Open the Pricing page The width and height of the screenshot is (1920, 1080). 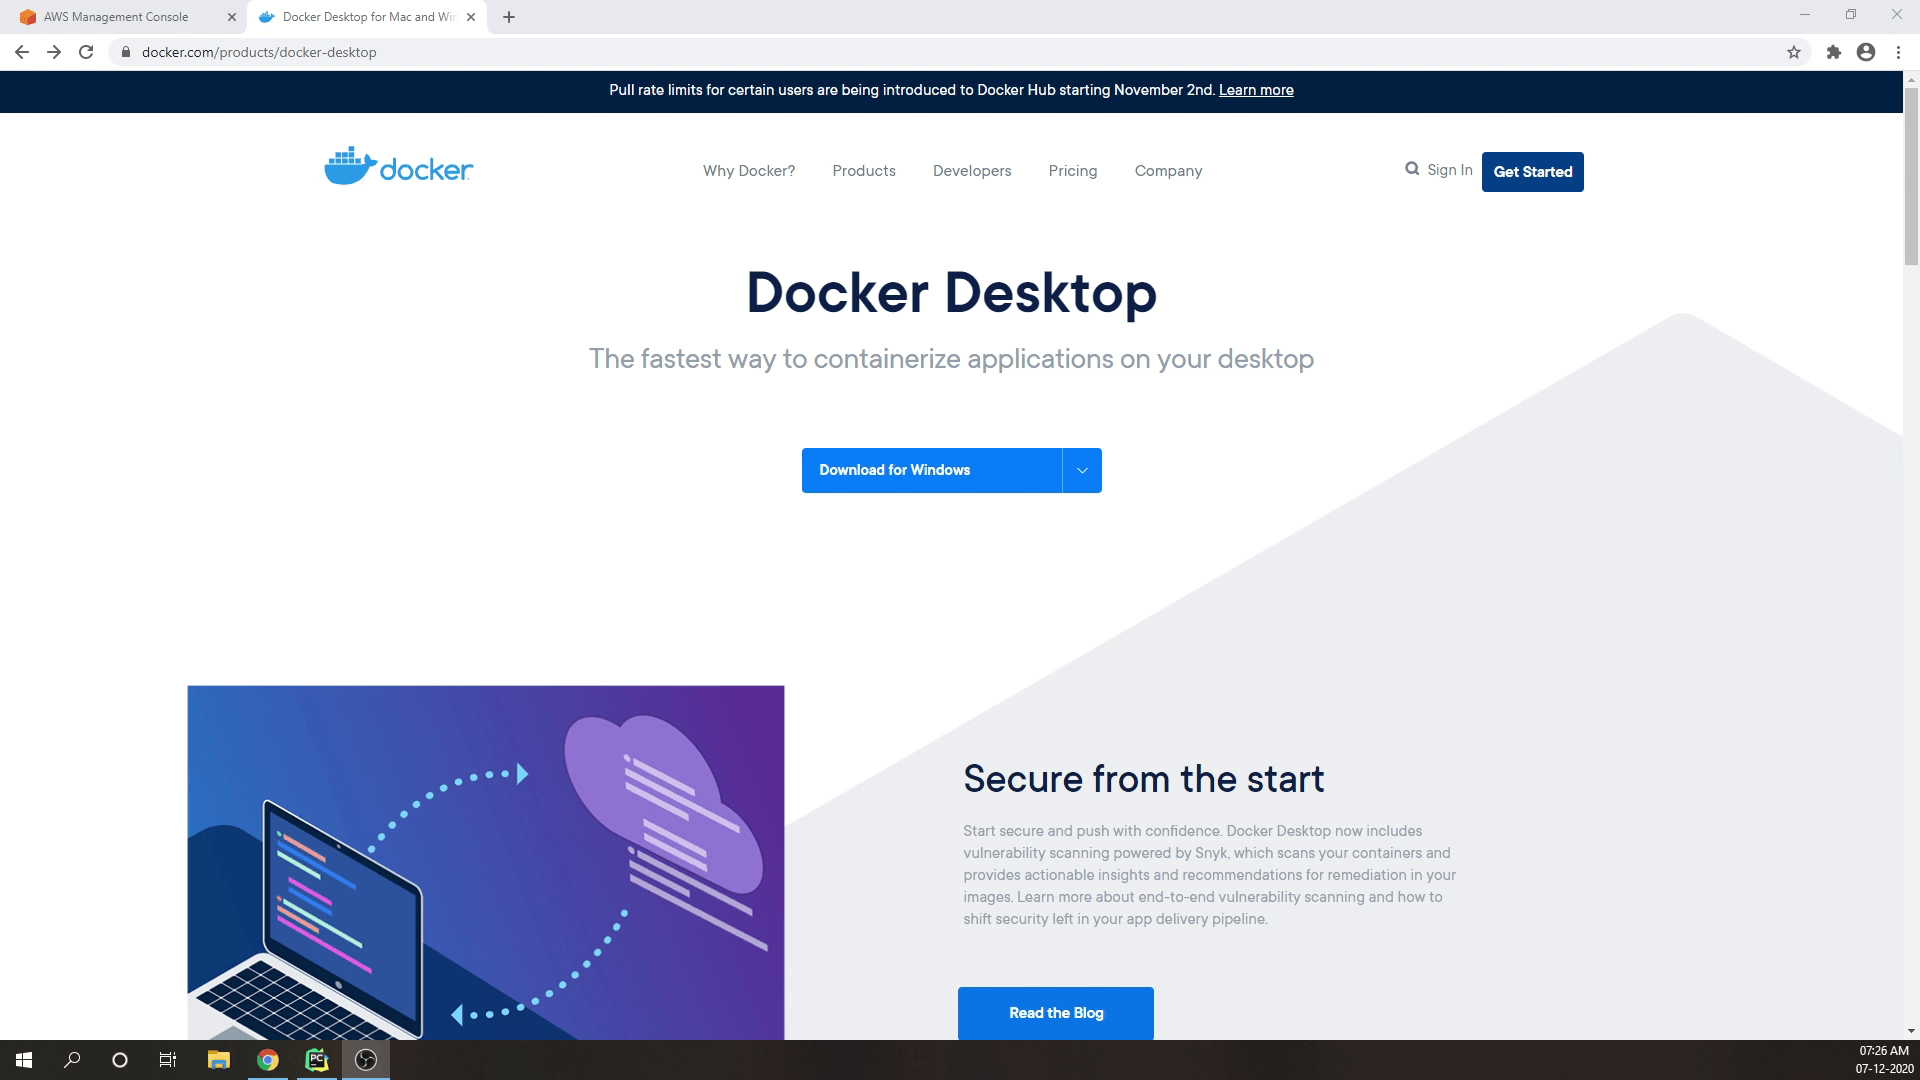click(1073, 171)
